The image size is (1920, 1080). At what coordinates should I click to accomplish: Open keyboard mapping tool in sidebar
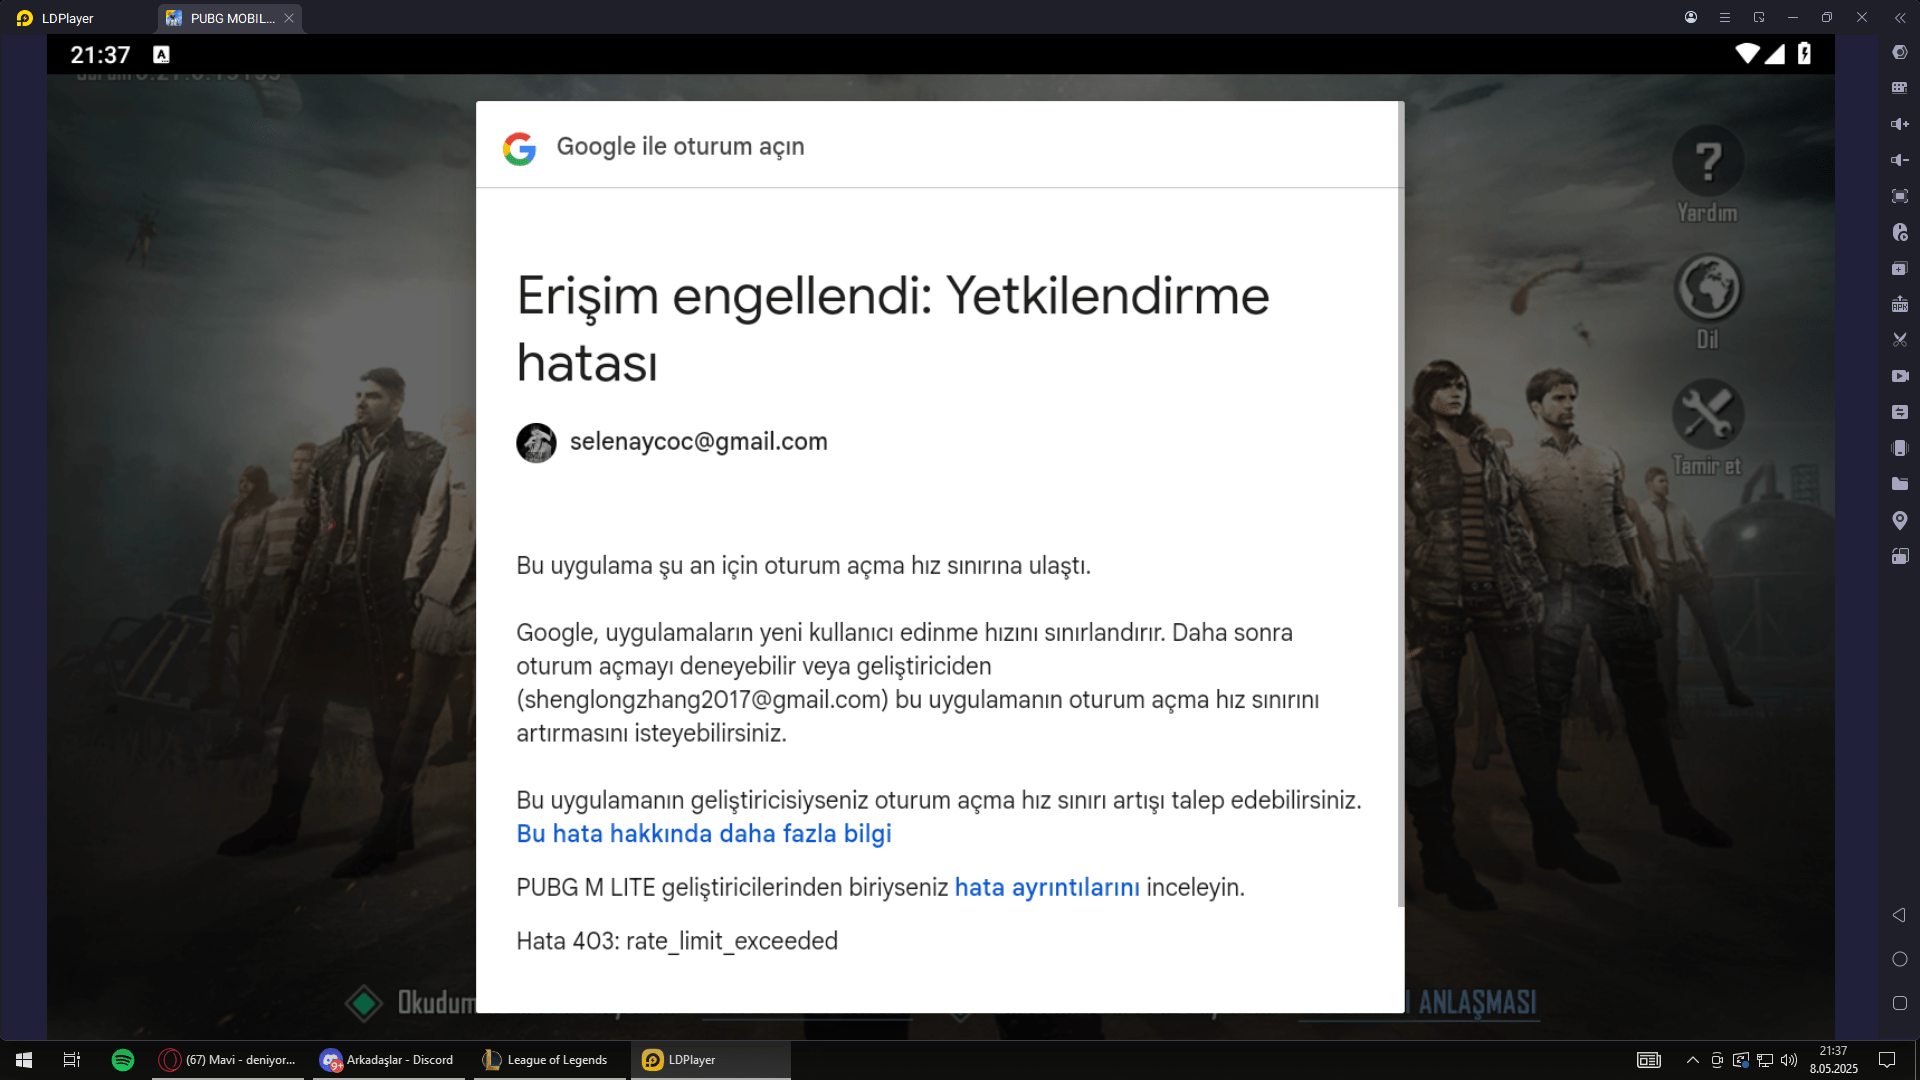point(1900,88)
